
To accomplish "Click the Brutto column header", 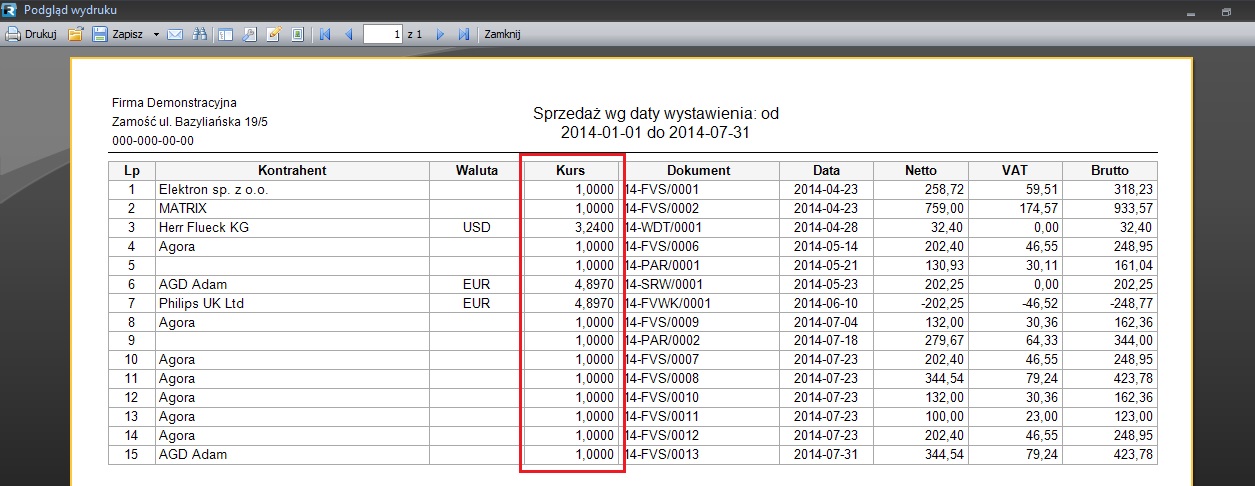I will coord(1110,171).
